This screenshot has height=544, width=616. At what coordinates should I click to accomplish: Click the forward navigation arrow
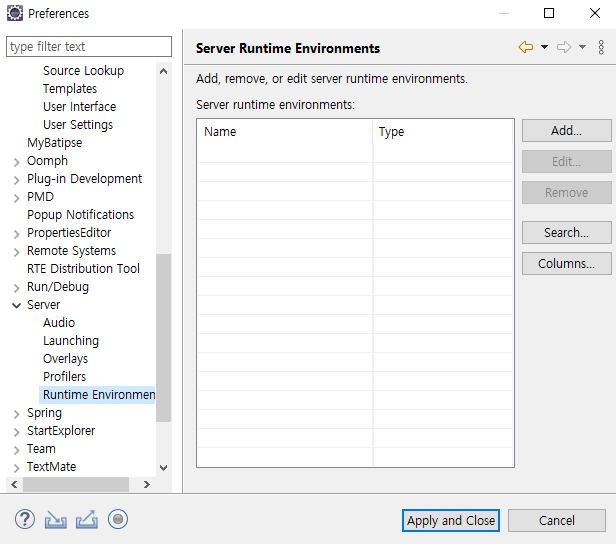click(564, 47)
